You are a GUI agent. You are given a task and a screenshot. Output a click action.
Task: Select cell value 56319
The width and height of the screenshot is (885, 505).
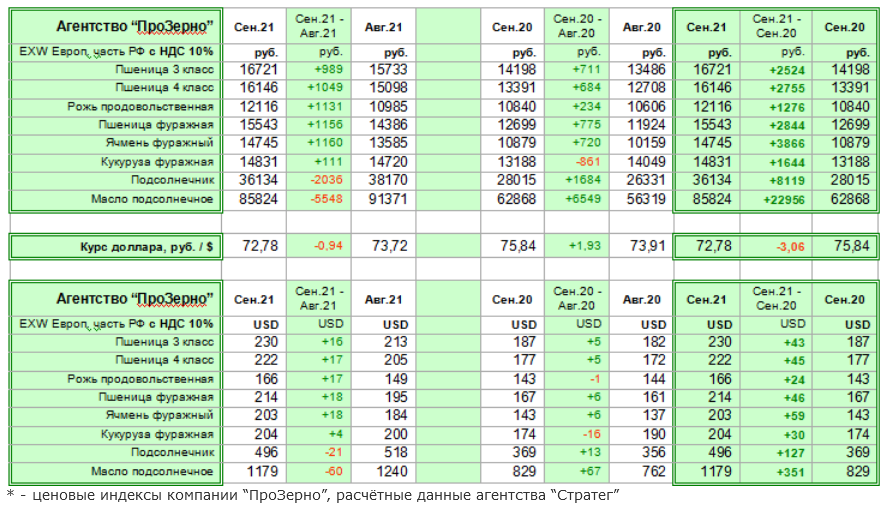tap(646, 199)
